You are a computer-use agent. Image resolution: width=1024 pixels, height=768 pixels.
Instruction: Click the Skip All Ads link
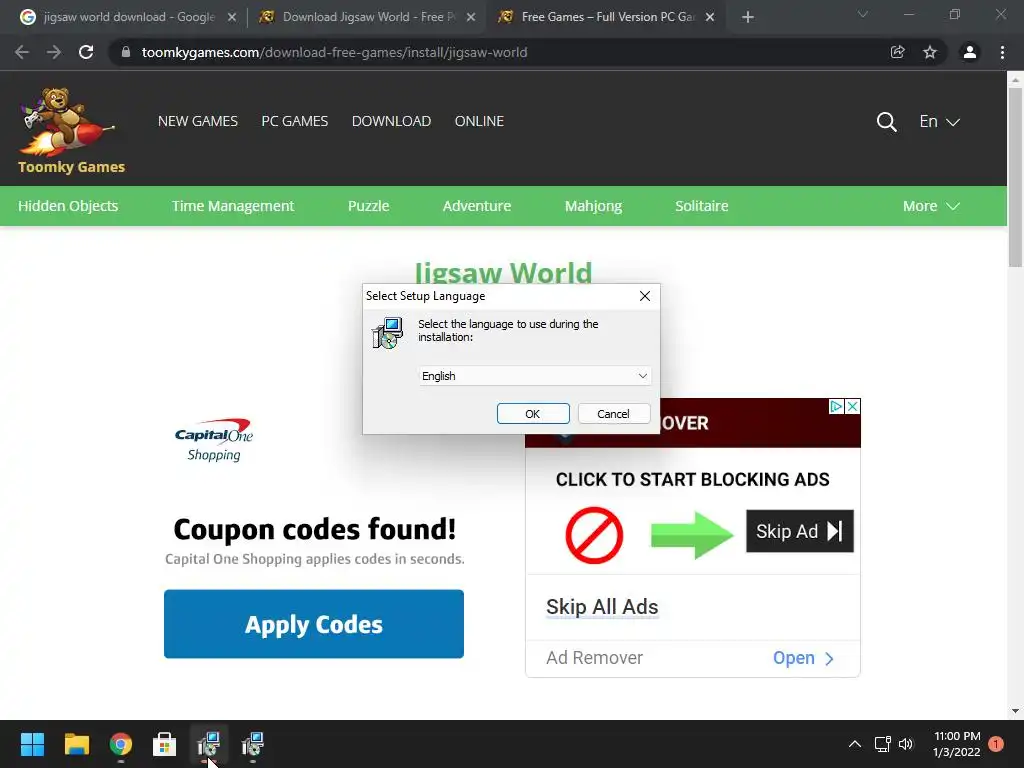[x=602, y=607]
